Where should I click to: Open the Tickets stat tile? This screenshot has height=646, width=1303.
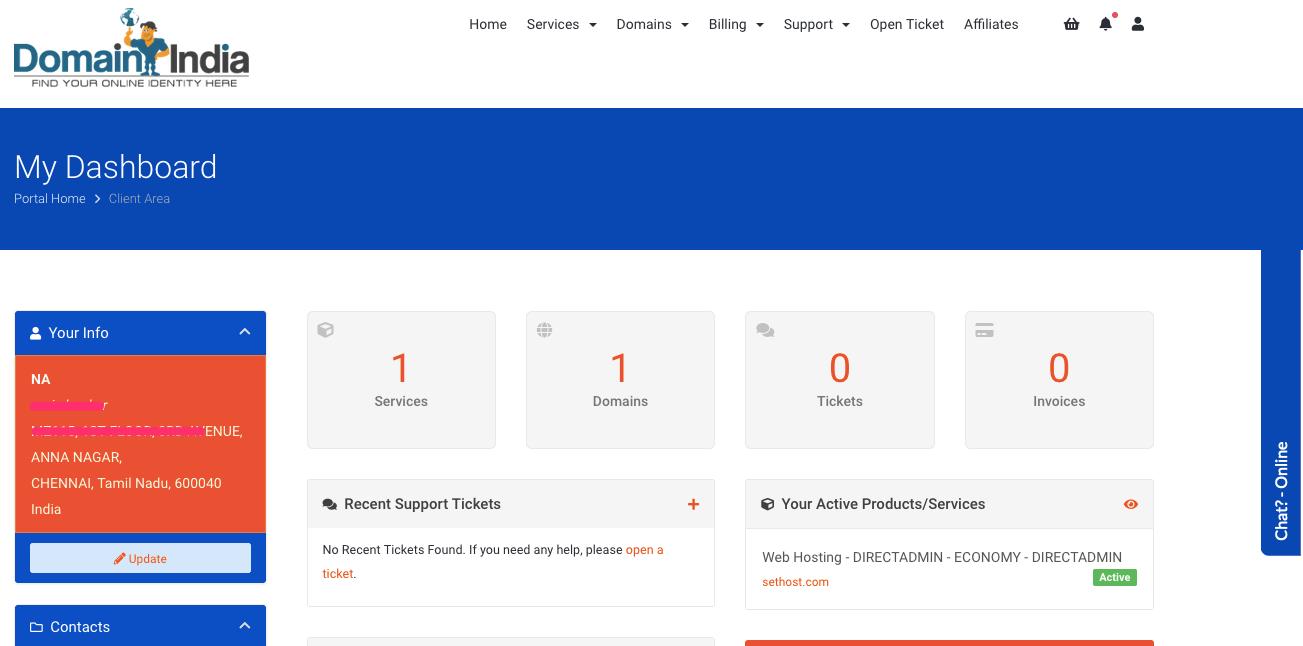(x=839, y=380)
